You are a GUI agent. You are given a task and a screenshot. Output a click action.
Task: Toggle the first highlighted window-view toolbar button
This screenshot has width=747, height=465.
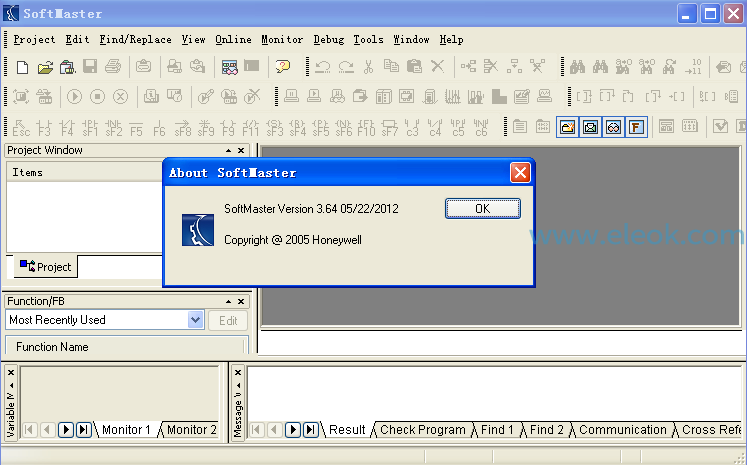567,127
